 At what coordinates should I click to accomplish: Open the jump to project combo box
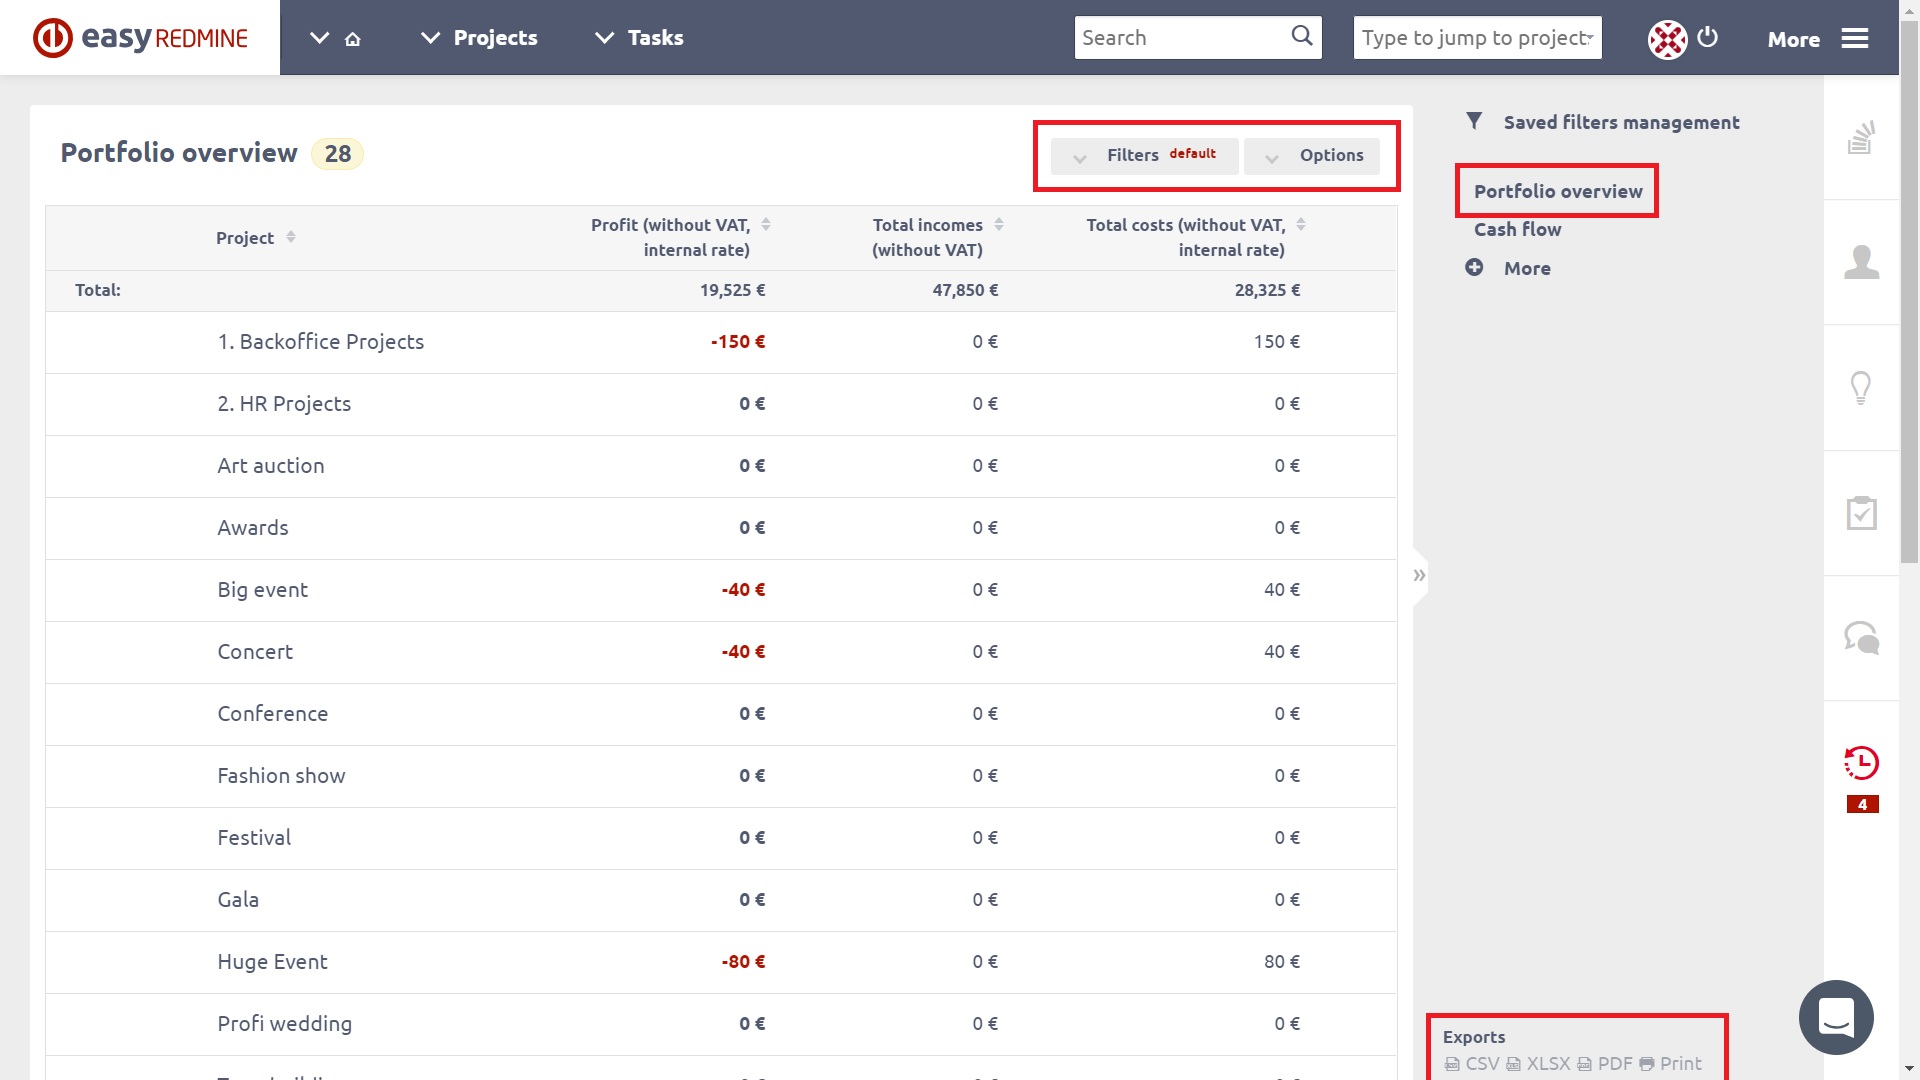[1477, 38]
